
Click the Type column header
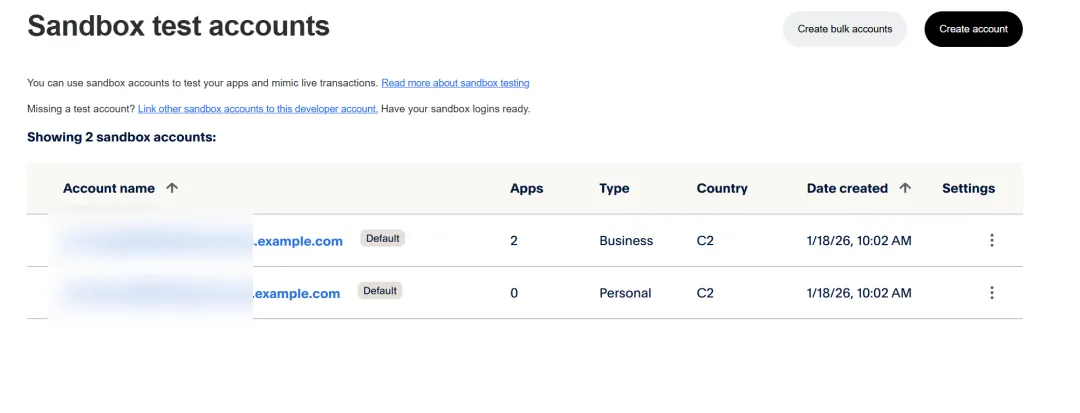(x=614, y=188)
